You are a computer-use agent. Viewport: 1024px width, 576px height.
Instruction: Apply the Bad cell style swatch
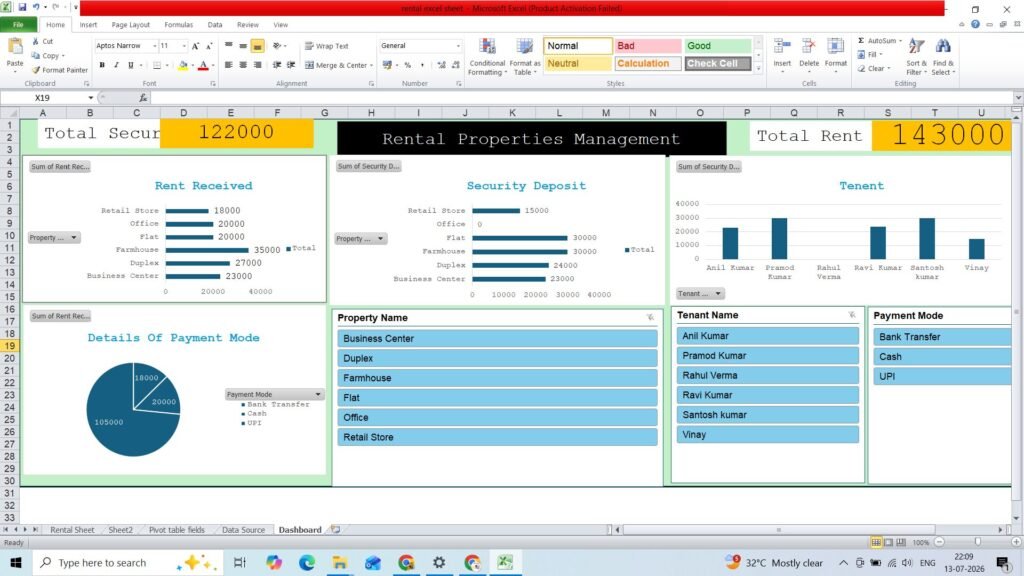pos(648,46)
